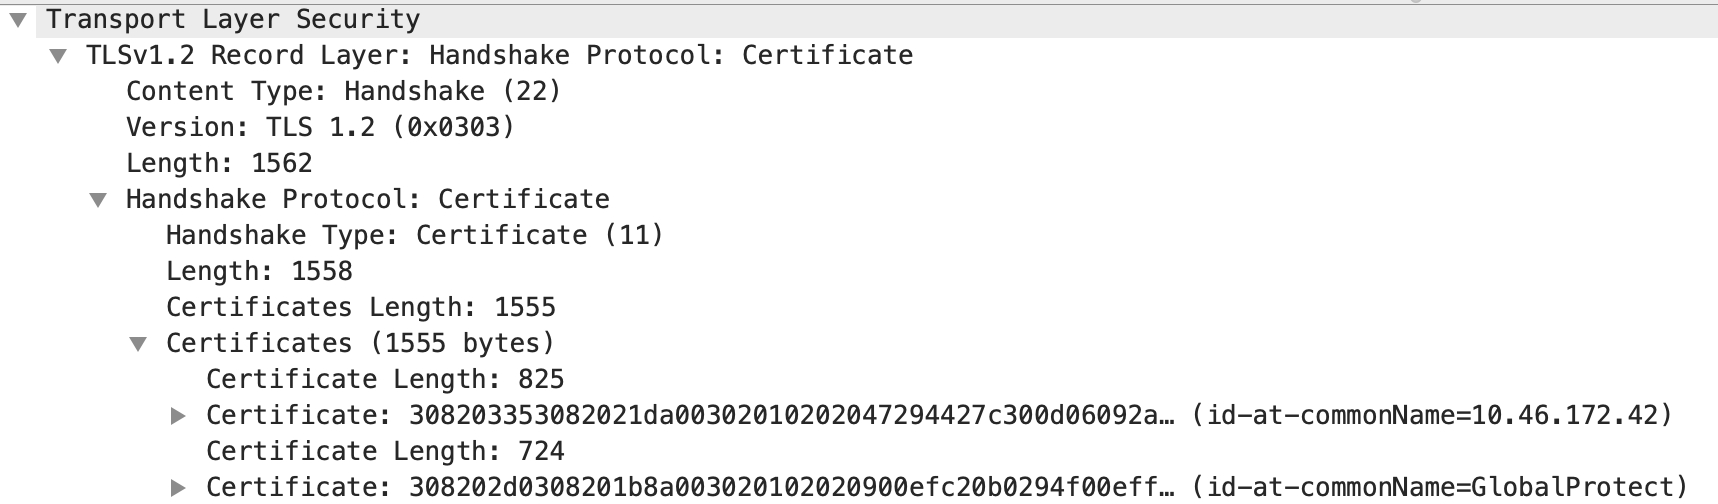Collapse the Handshake Protocol: Certificate node

[x=98, y=200]
